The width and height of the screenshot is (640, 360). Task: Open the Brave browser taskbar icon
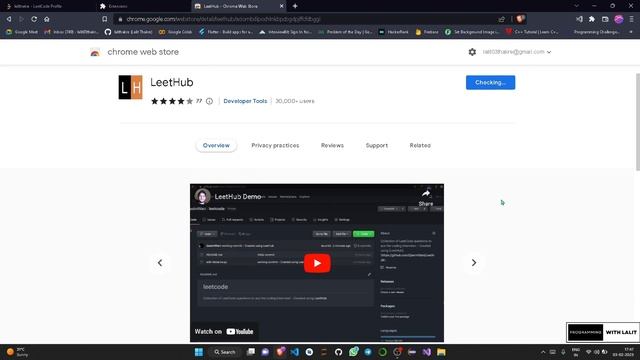tap(280, 352)
